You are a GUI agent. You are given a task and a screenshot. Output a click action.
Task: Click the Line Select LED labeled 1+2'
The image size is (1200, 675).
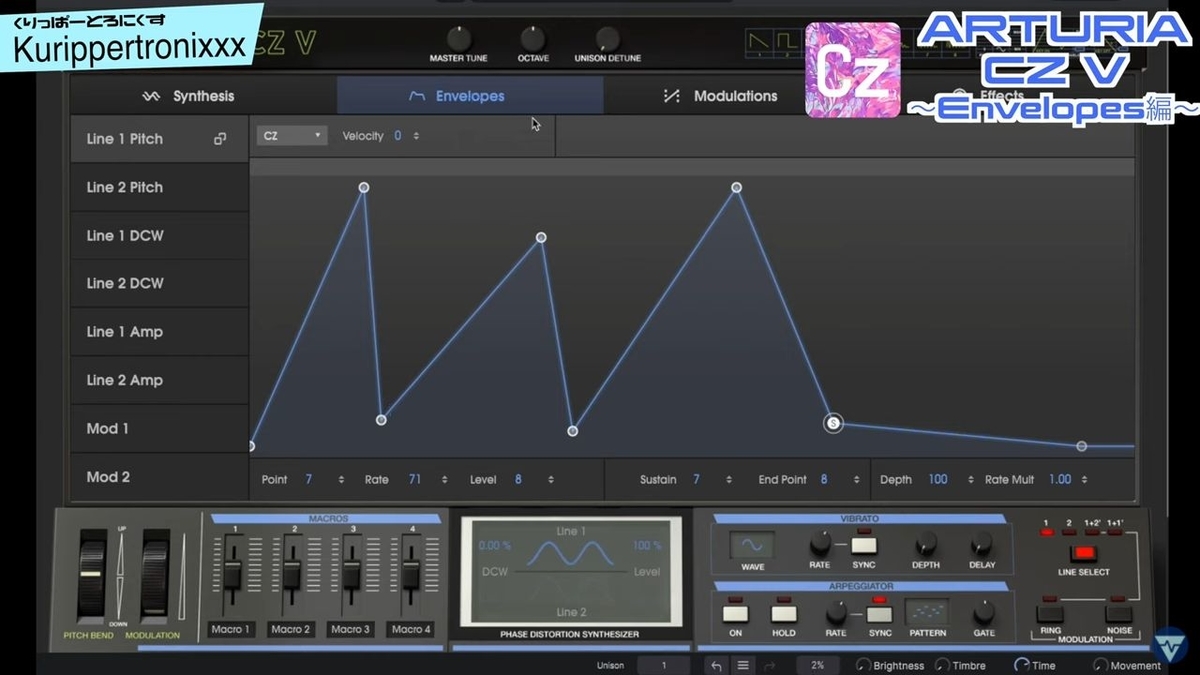[x=1092, y=533]
